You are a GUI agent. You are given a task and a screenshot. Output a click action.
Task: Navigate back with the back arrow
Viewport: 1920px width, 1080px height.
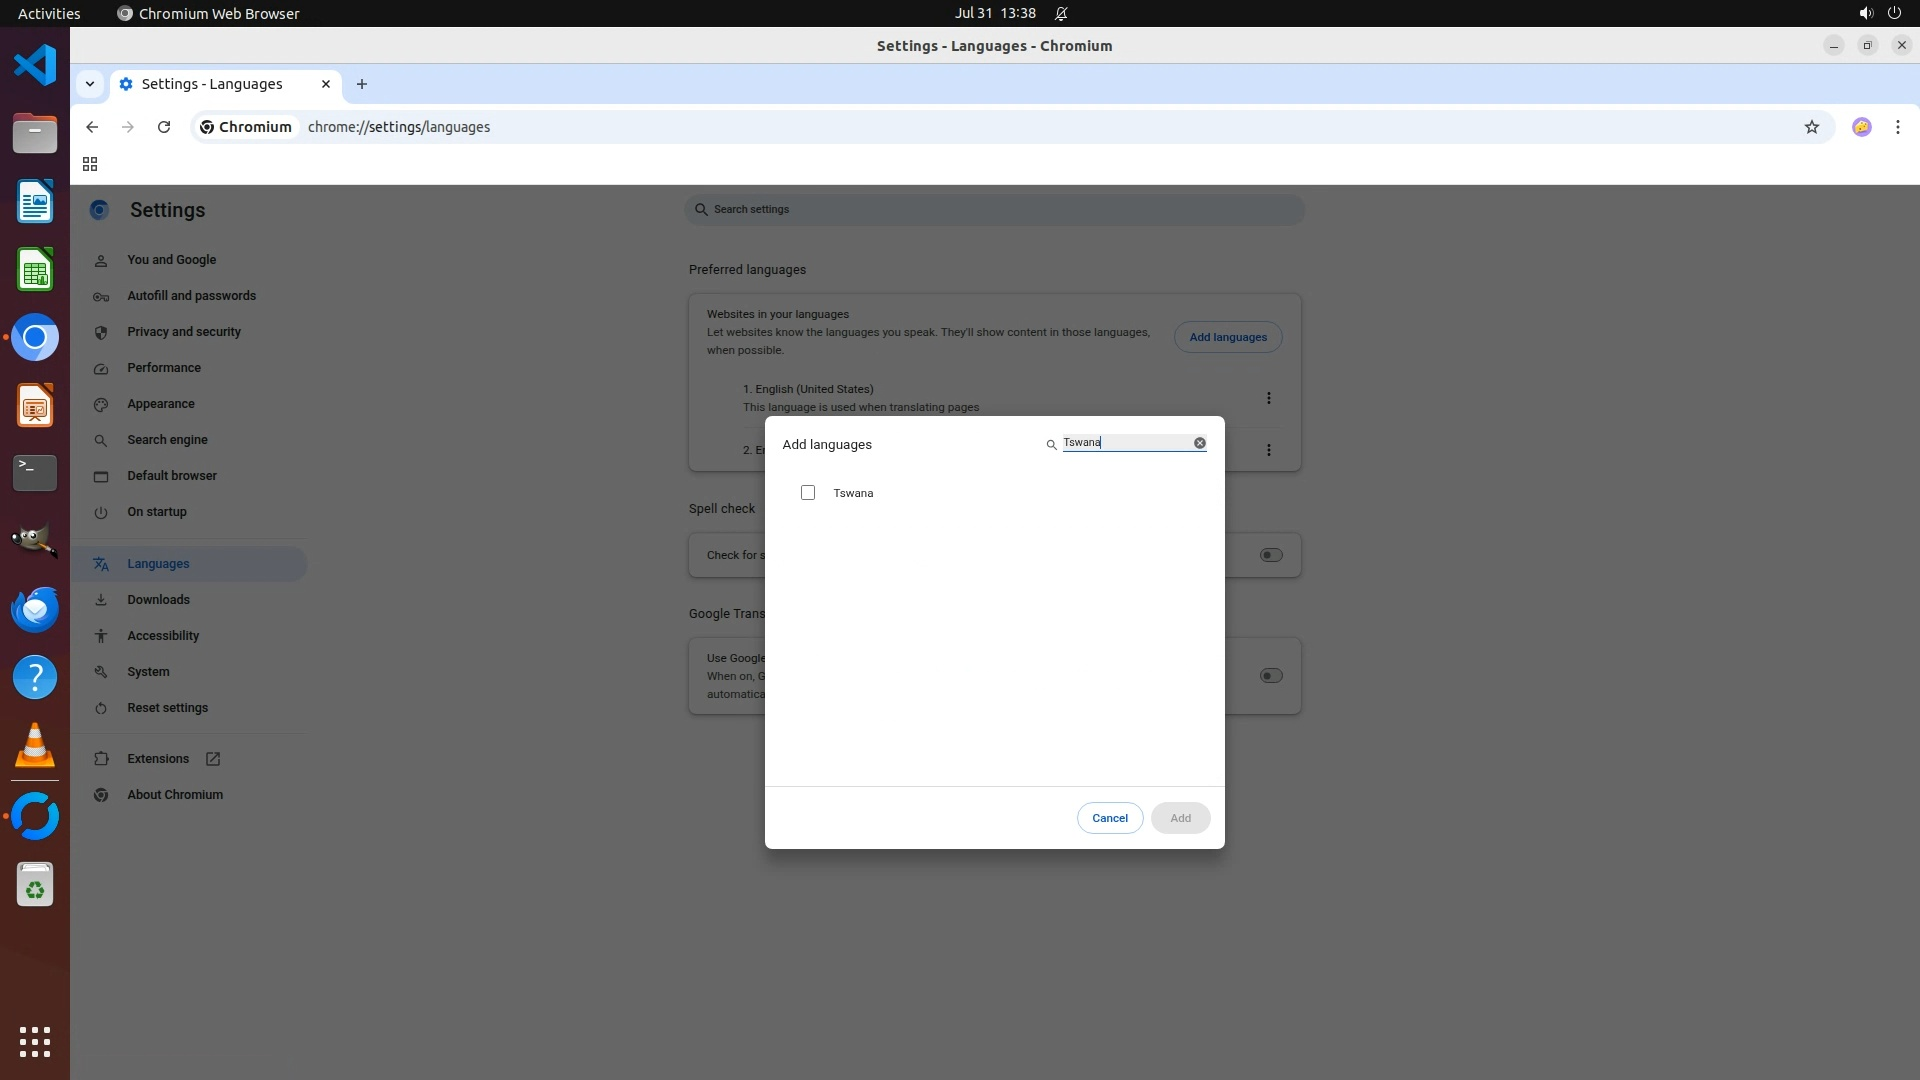pos(92,127)
